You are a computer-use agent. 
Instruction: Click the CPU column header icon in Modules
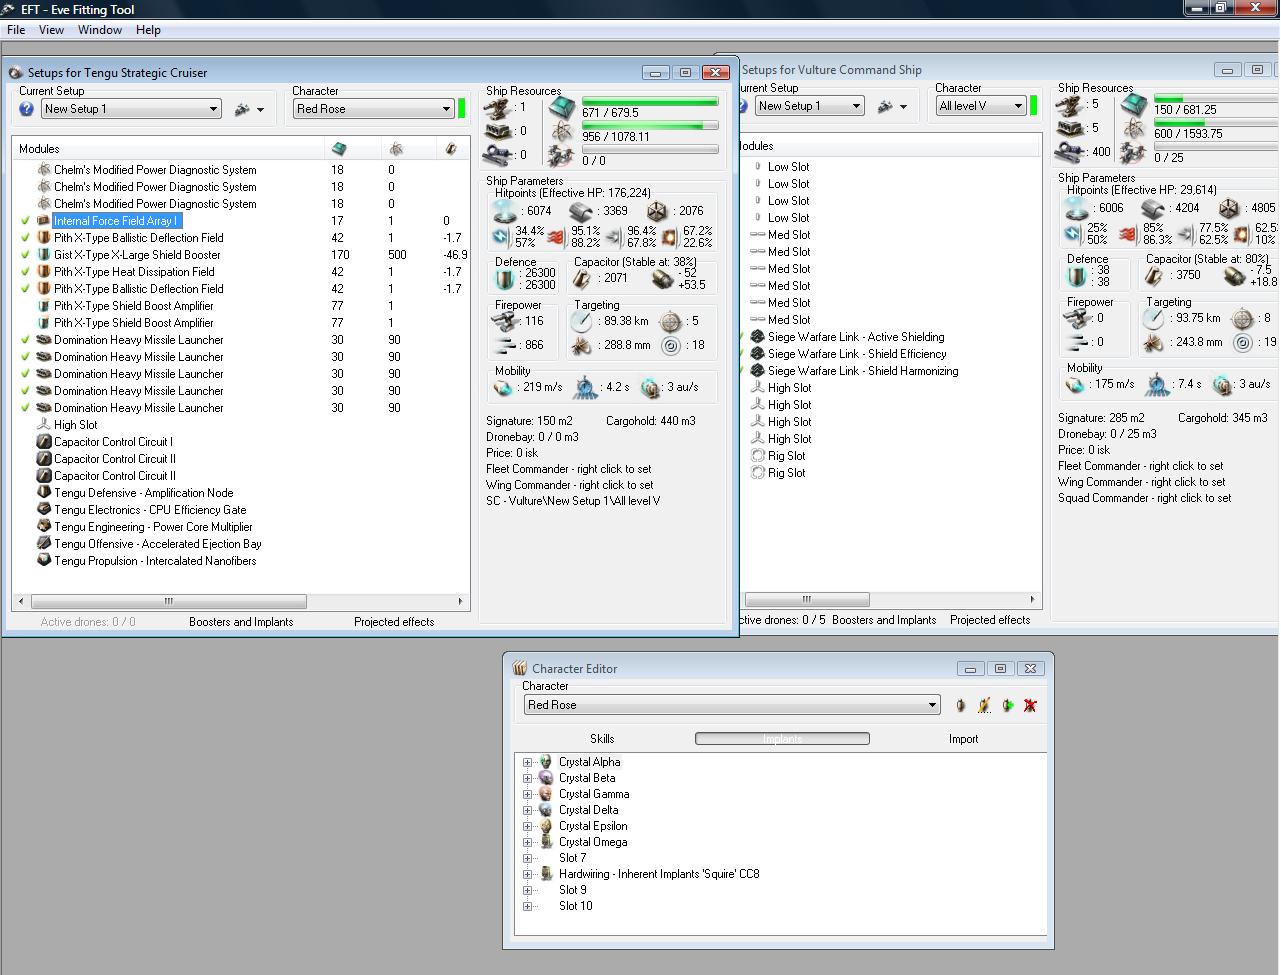tap(339, 149)
